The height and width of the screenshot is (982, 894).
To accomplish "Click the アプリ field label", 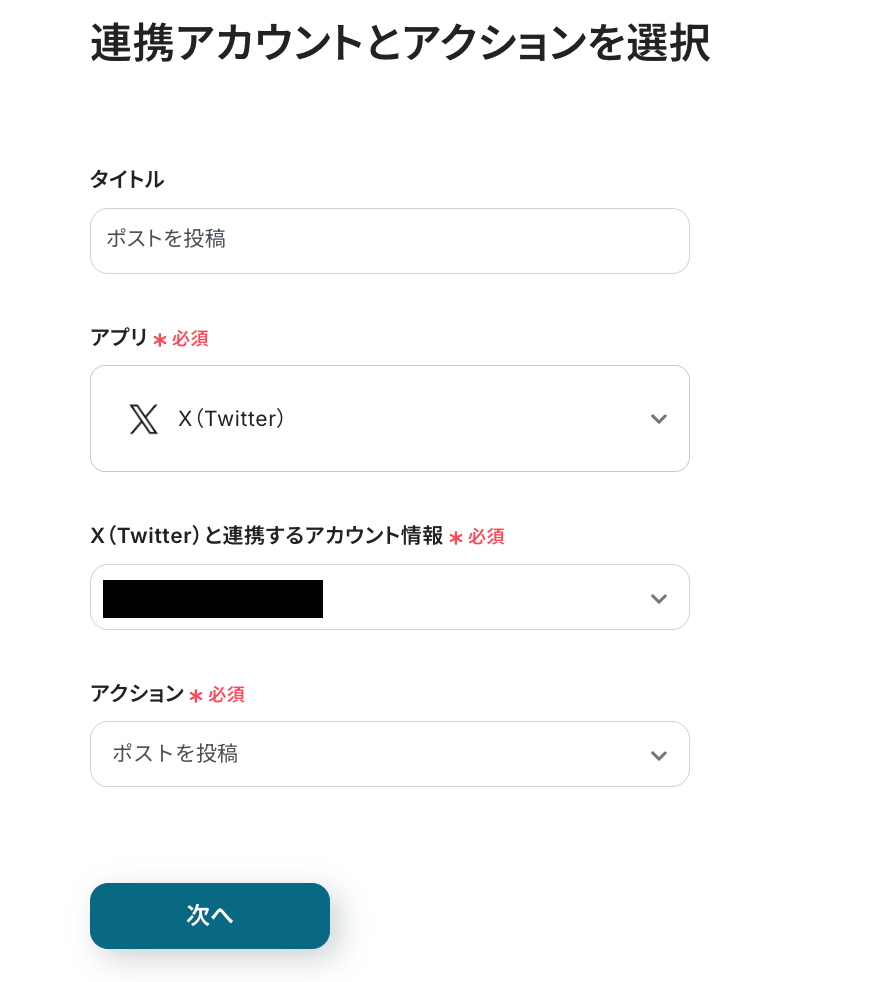I will click(119, 338).
